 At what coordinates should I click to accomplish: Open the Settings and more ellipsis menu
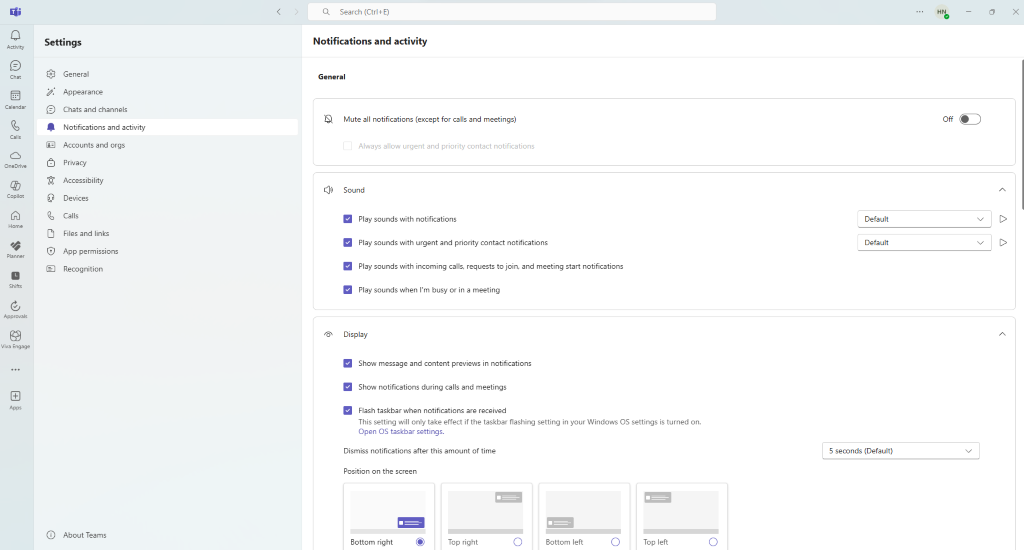tap(920, 12)
